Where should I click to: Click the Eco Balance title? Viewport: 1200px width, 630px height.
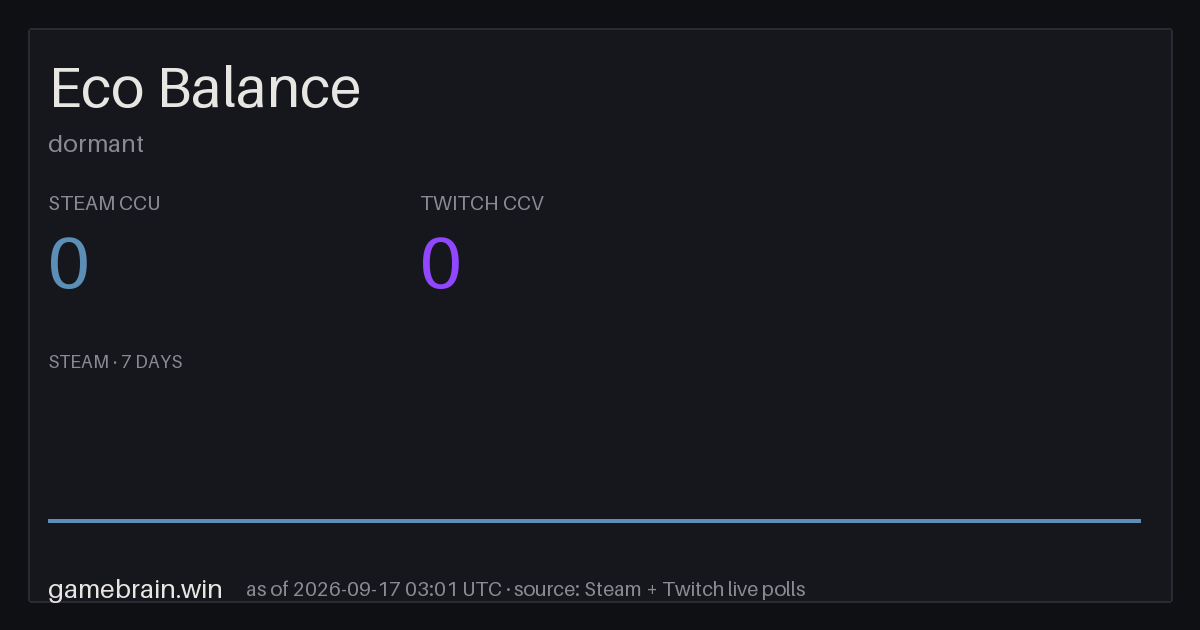click(205, 88)
